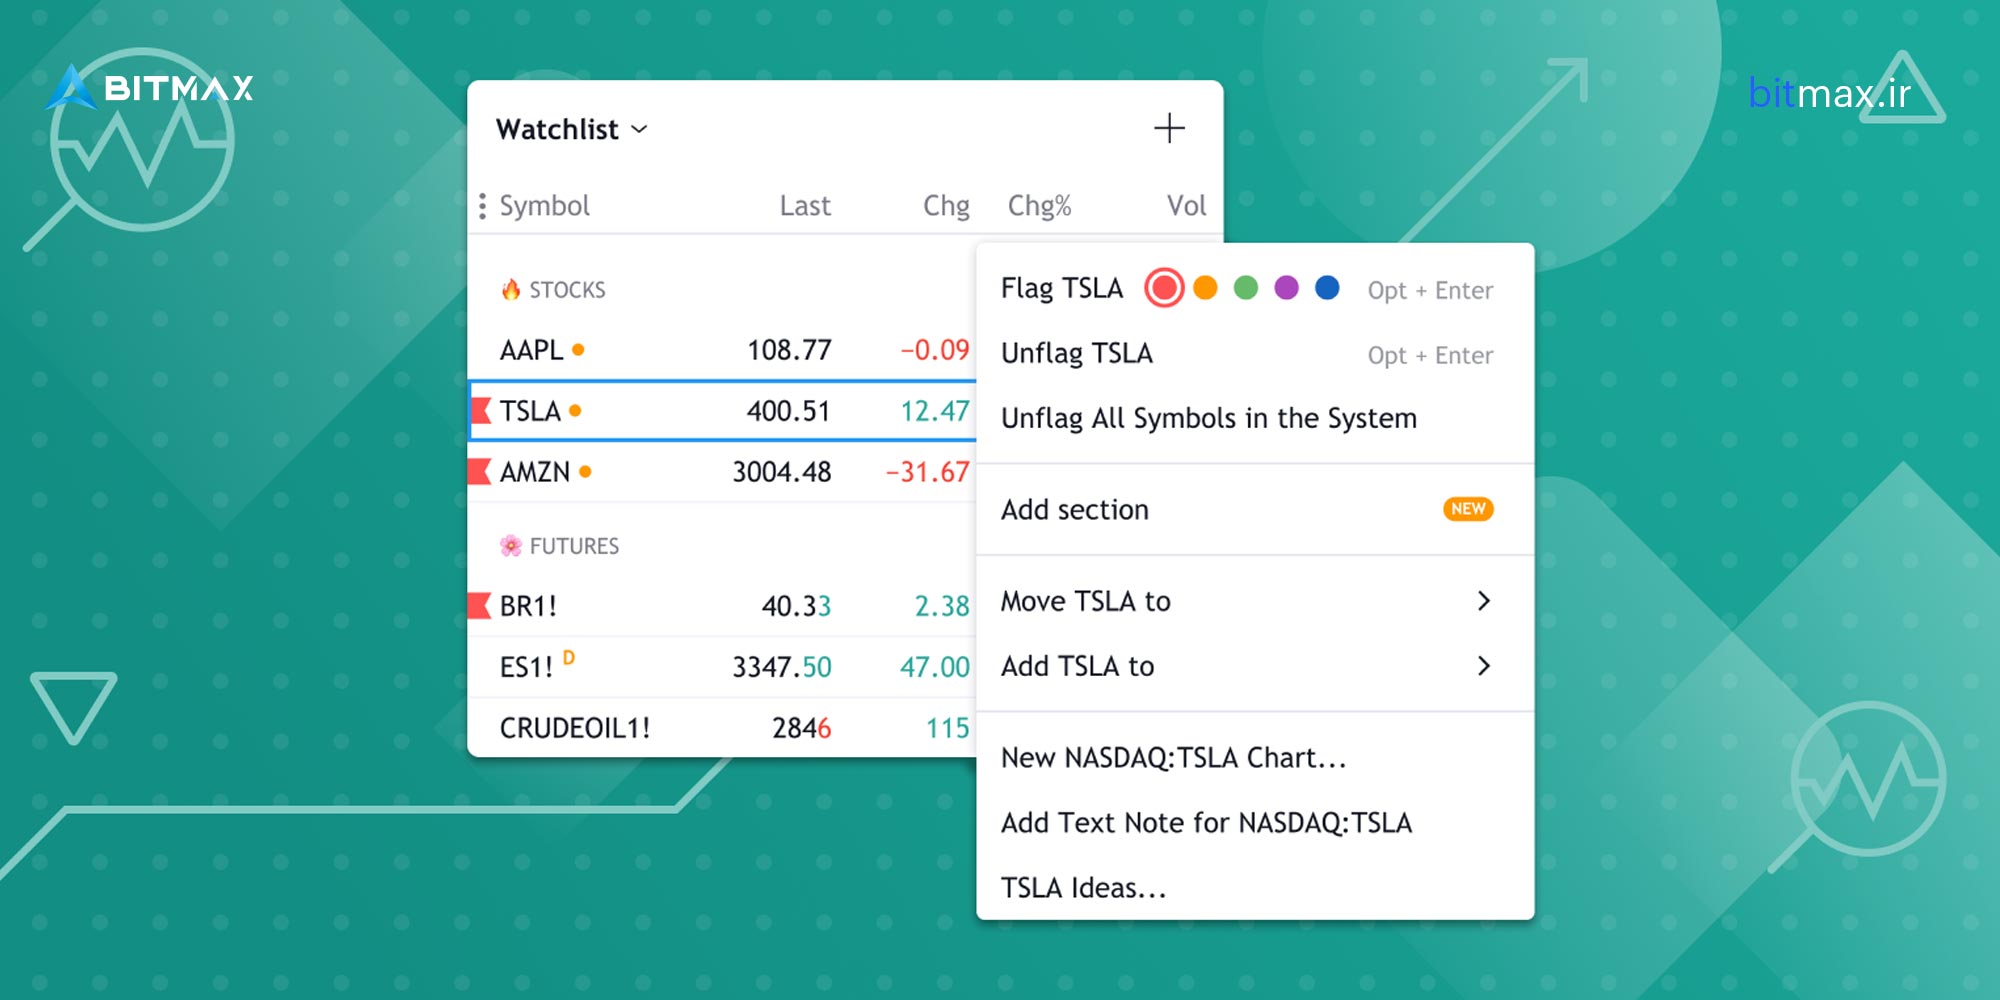Select AAPL last price 108.77

(789, 350)
